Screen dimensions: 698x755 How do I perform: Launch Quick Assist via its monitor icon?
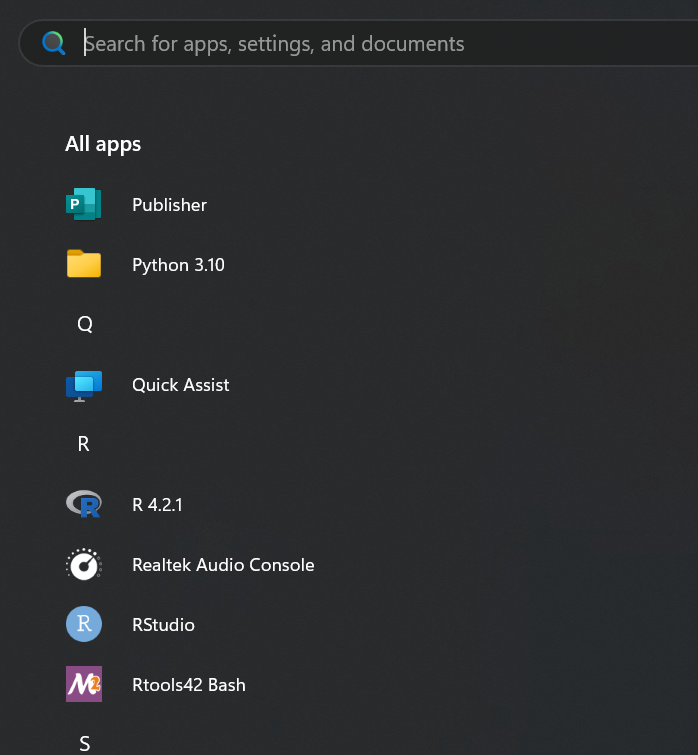84,386
